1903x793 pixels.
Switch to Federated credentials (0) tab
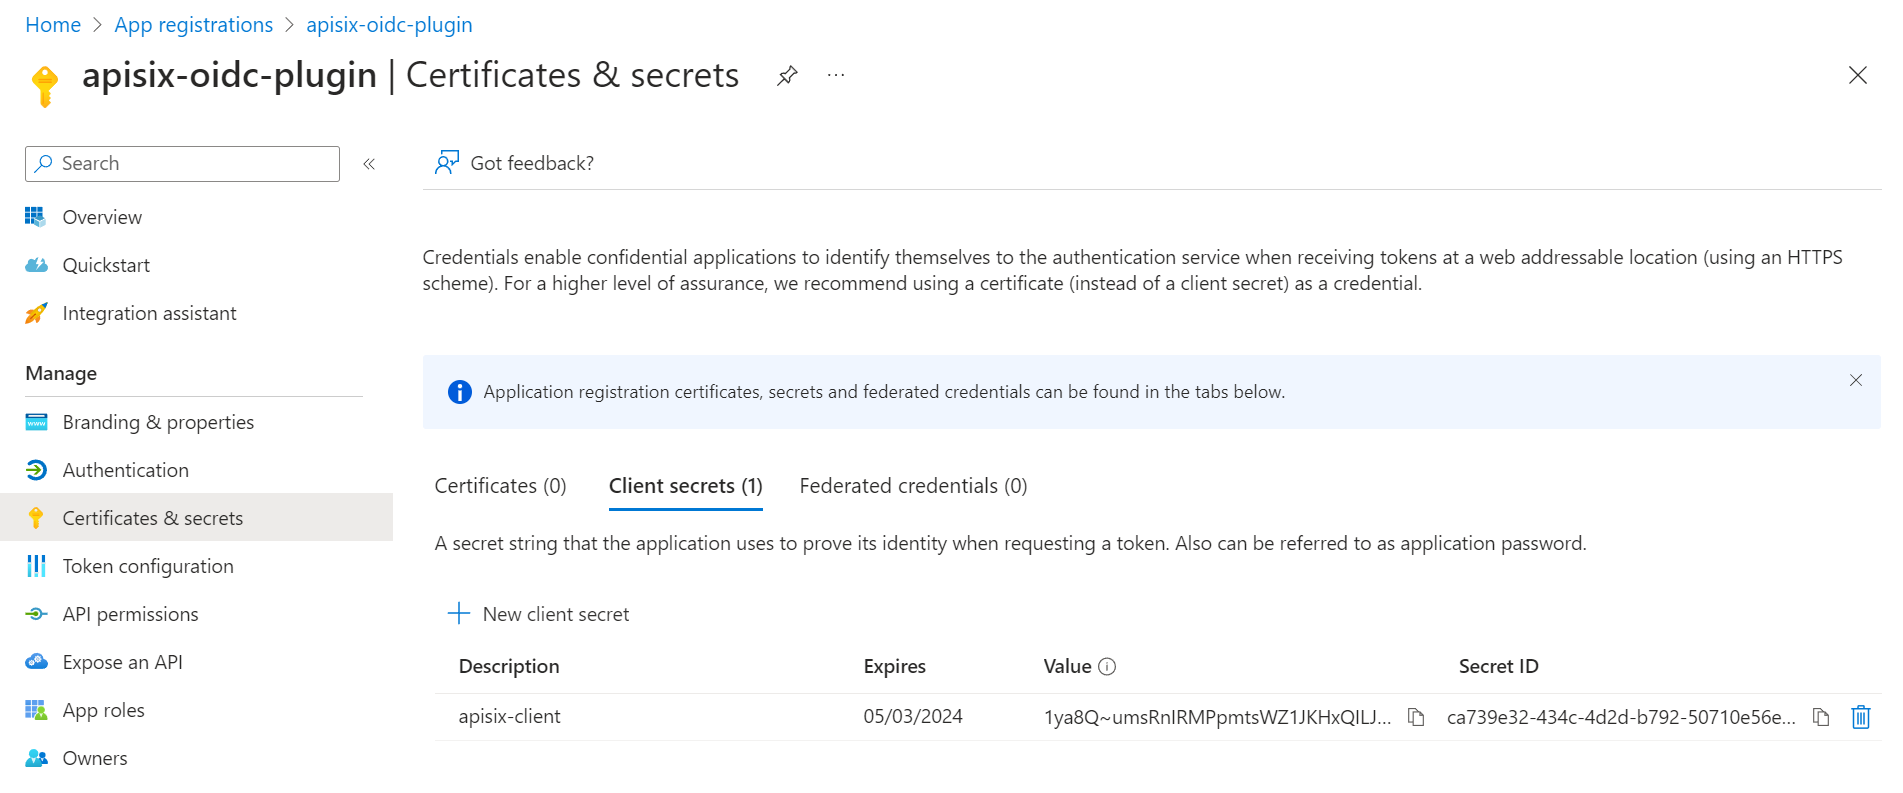913,486
